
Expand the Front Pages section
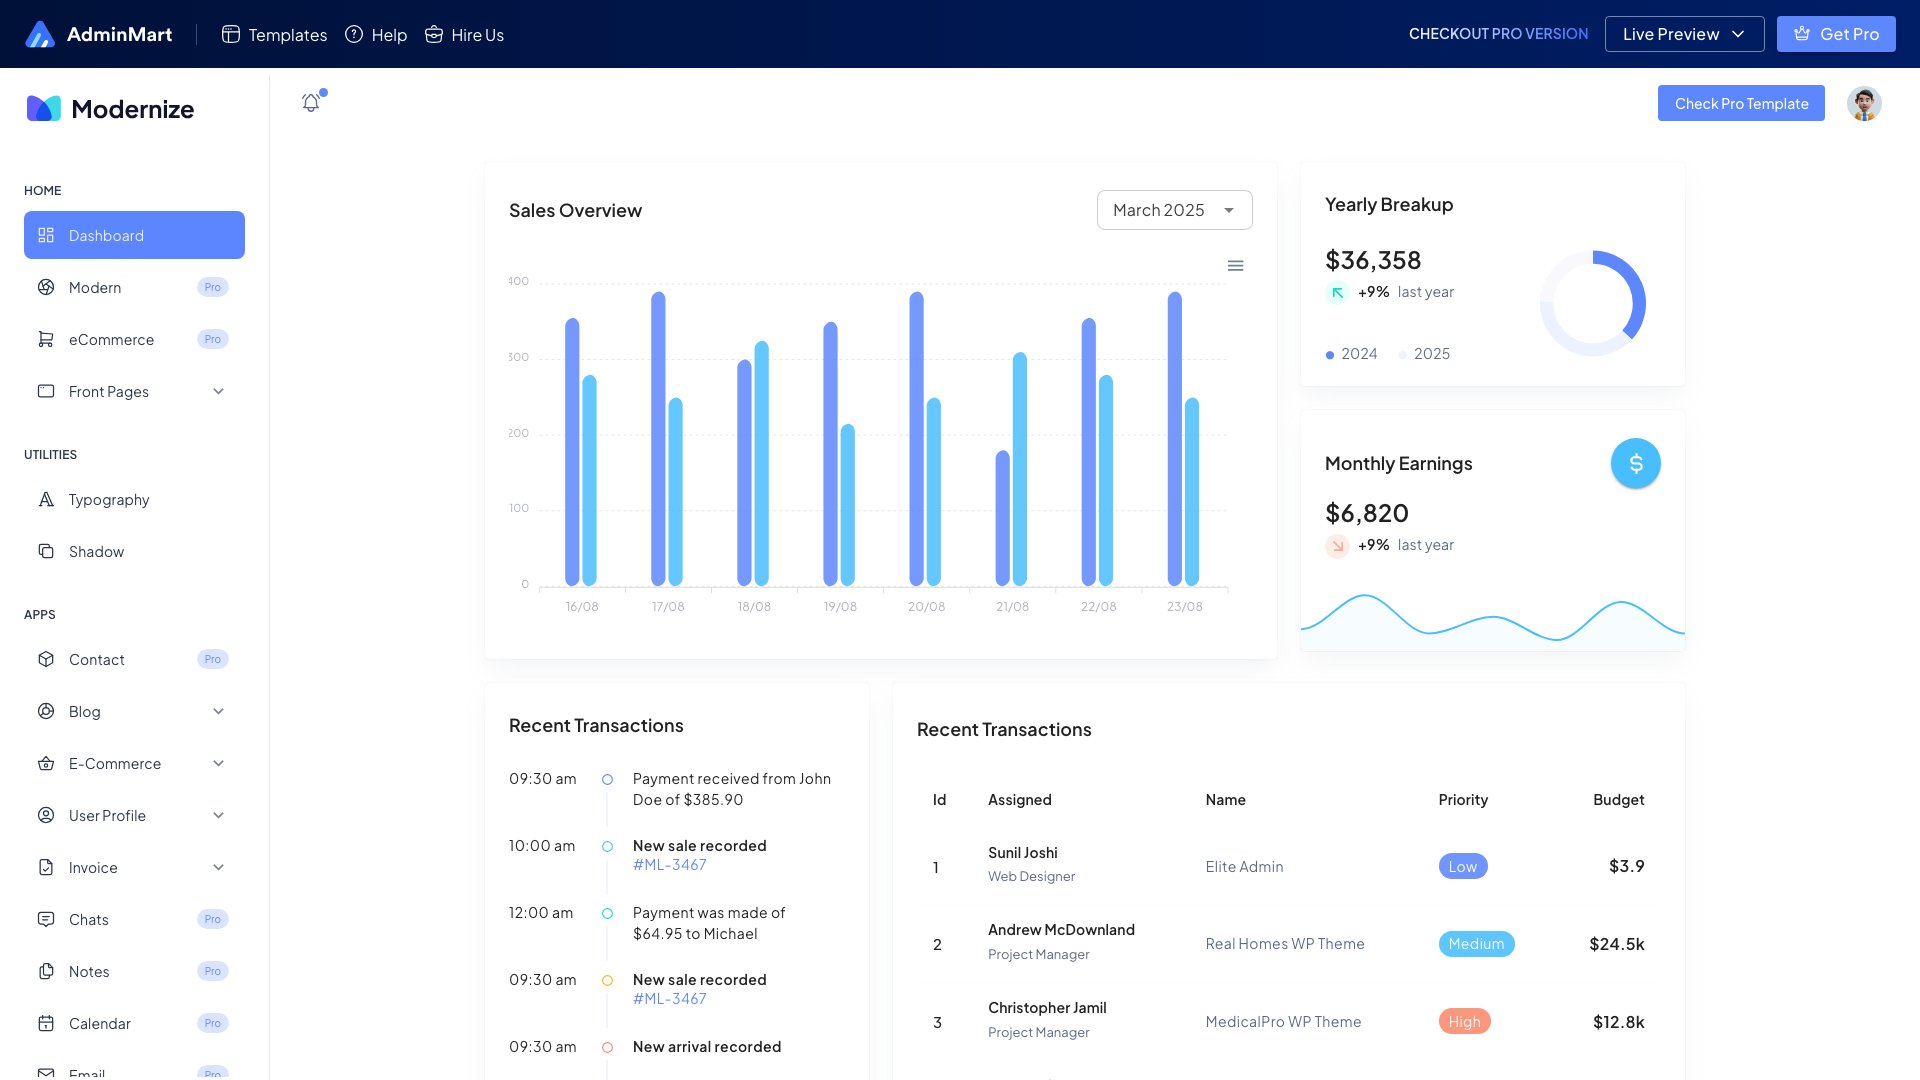(x=108, y=391)
